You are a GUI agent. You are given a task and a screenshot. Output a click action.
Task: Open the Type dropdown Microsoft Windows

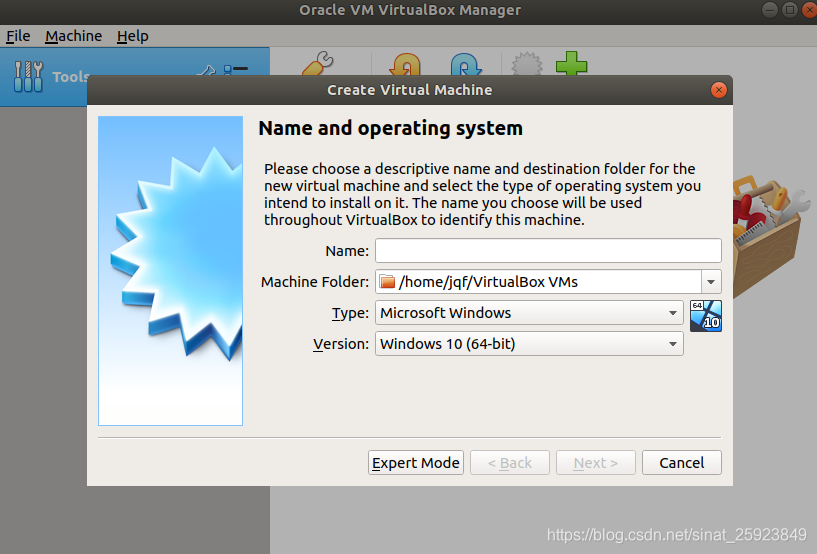529,313
